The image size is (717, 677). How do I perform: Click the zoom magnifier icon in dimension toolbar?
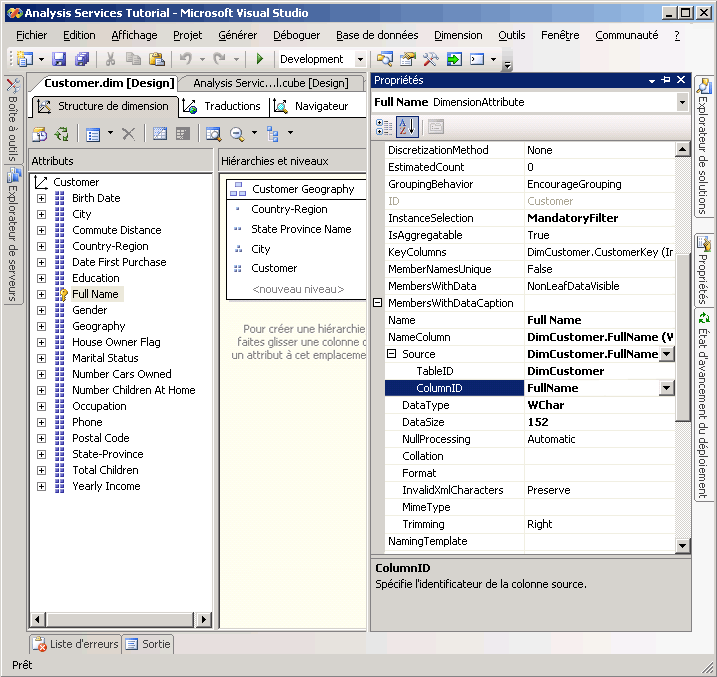pyautogui.click(x=237, y=133)
